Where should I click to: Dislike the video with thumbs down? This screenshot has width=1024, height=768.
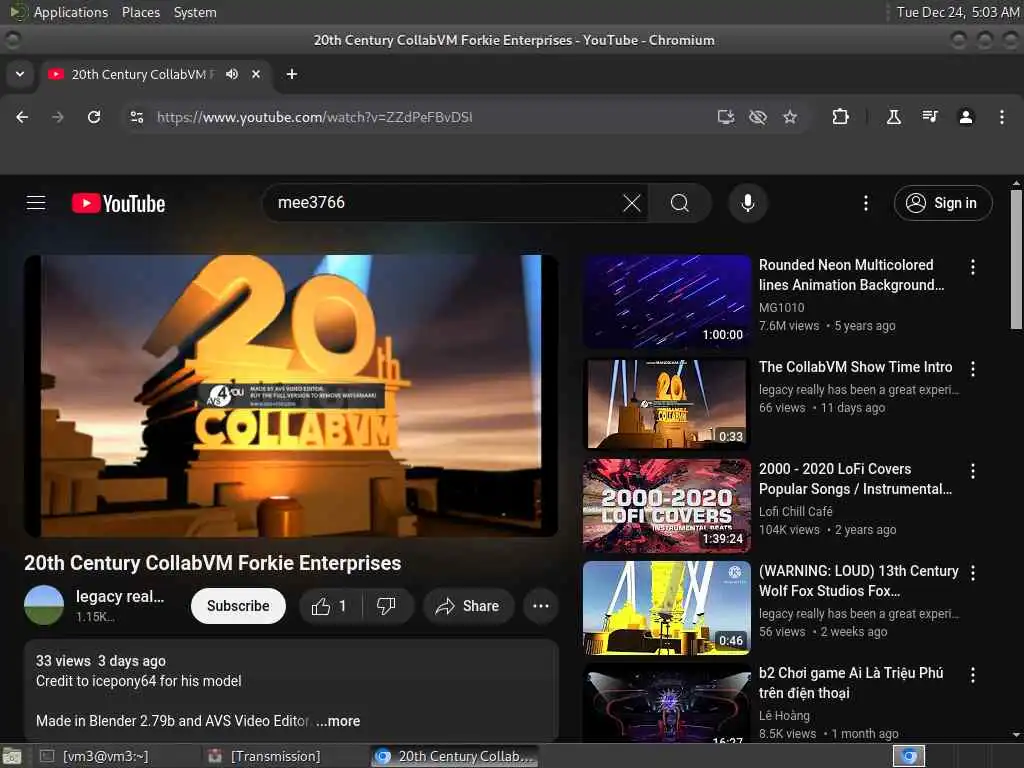[x=387, y=607]
